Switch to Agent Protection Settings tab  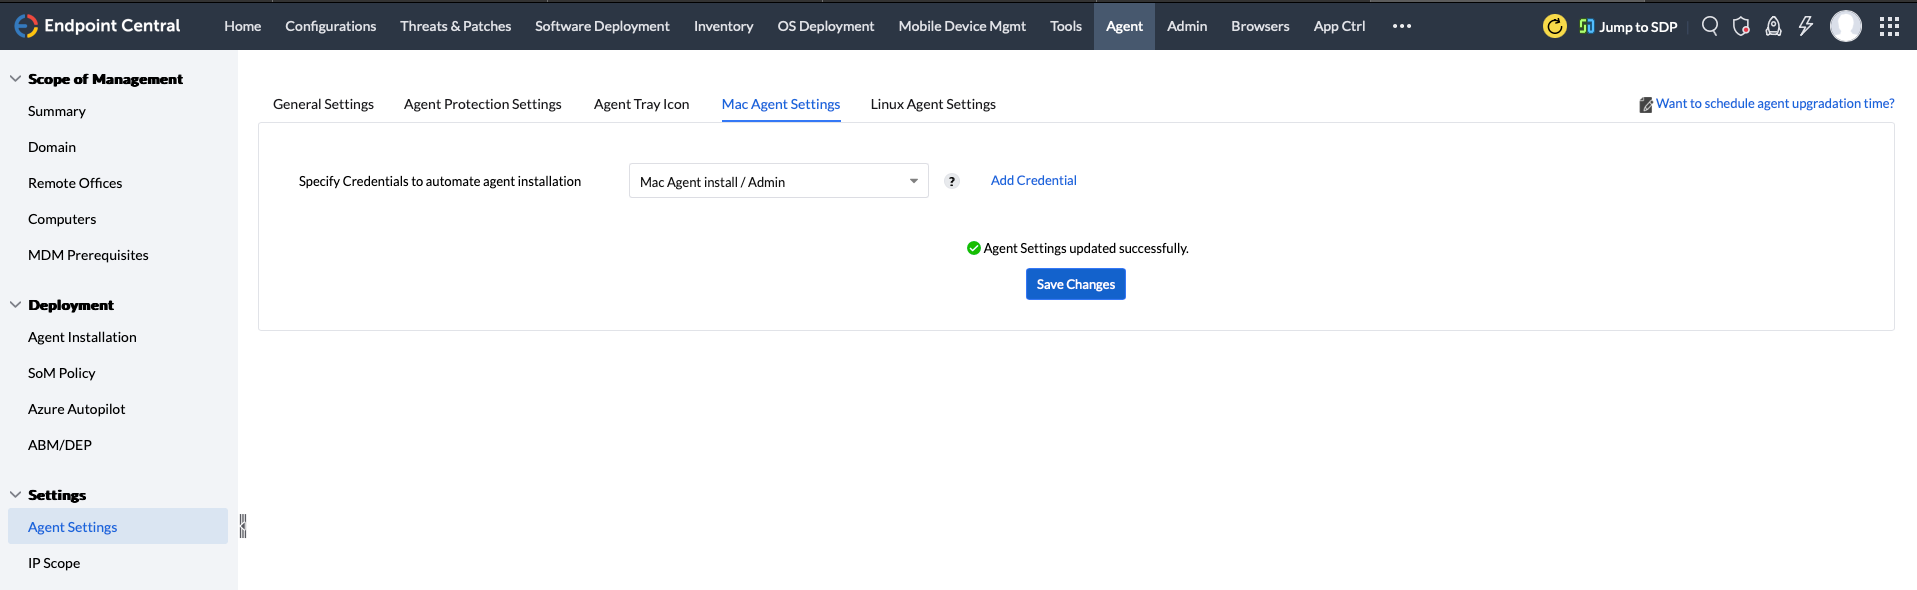483,104
